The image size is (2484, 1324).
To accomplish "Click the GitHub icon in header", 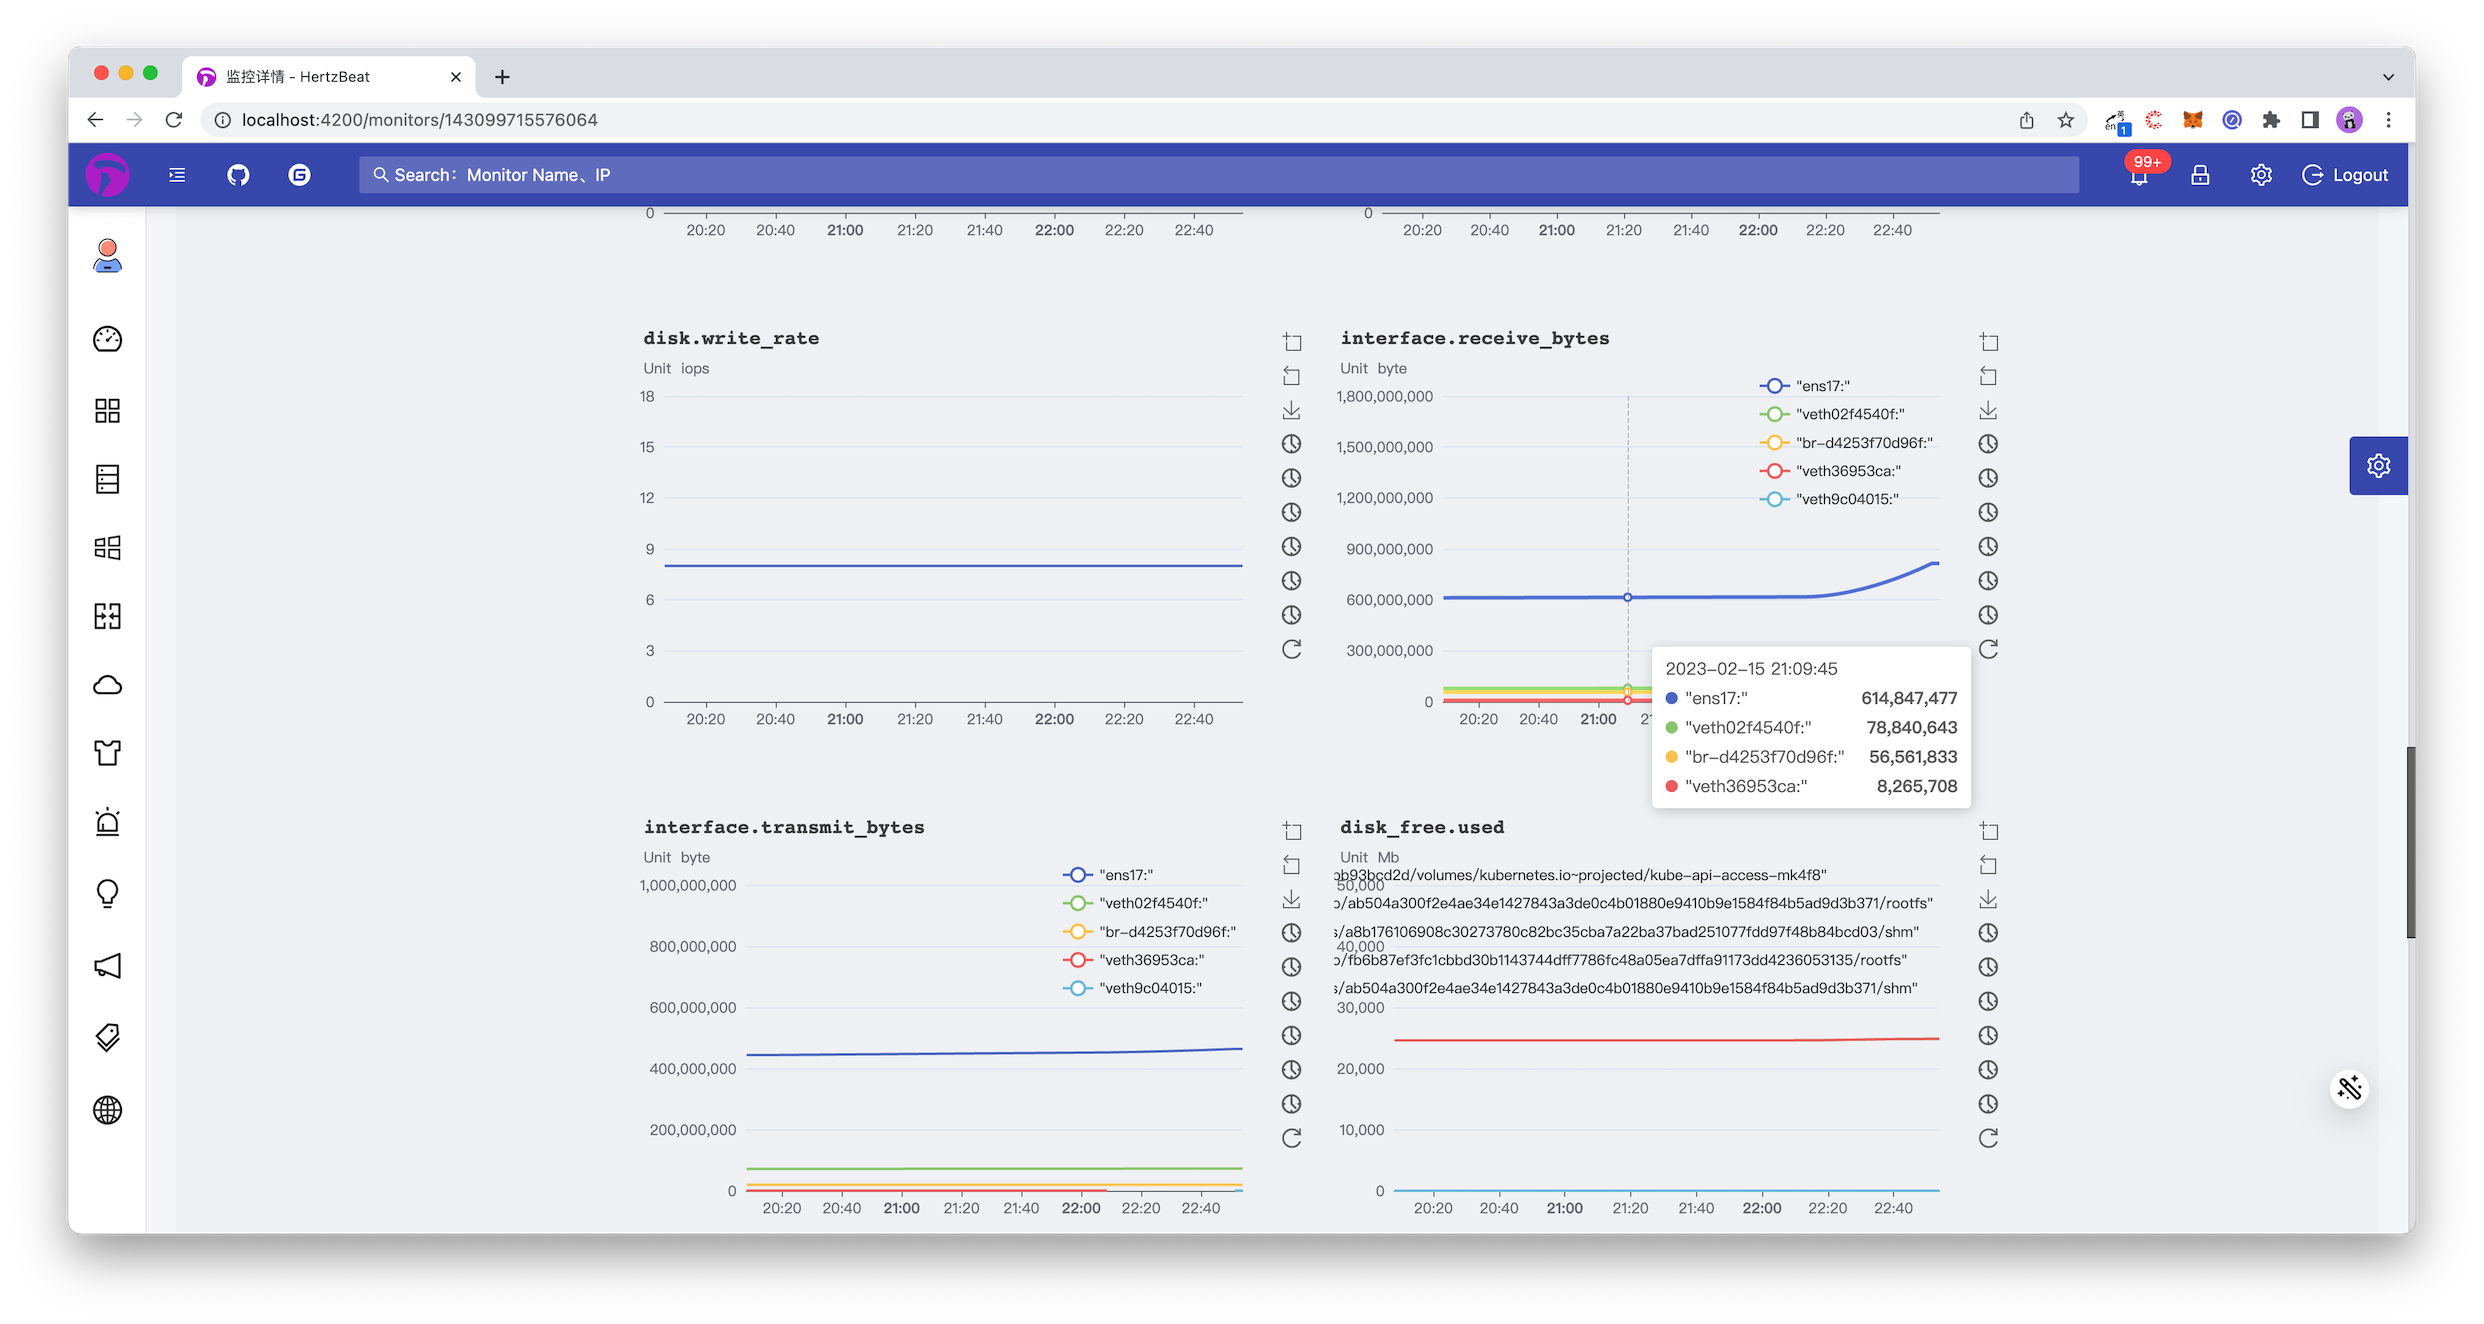I will point(238,175).
